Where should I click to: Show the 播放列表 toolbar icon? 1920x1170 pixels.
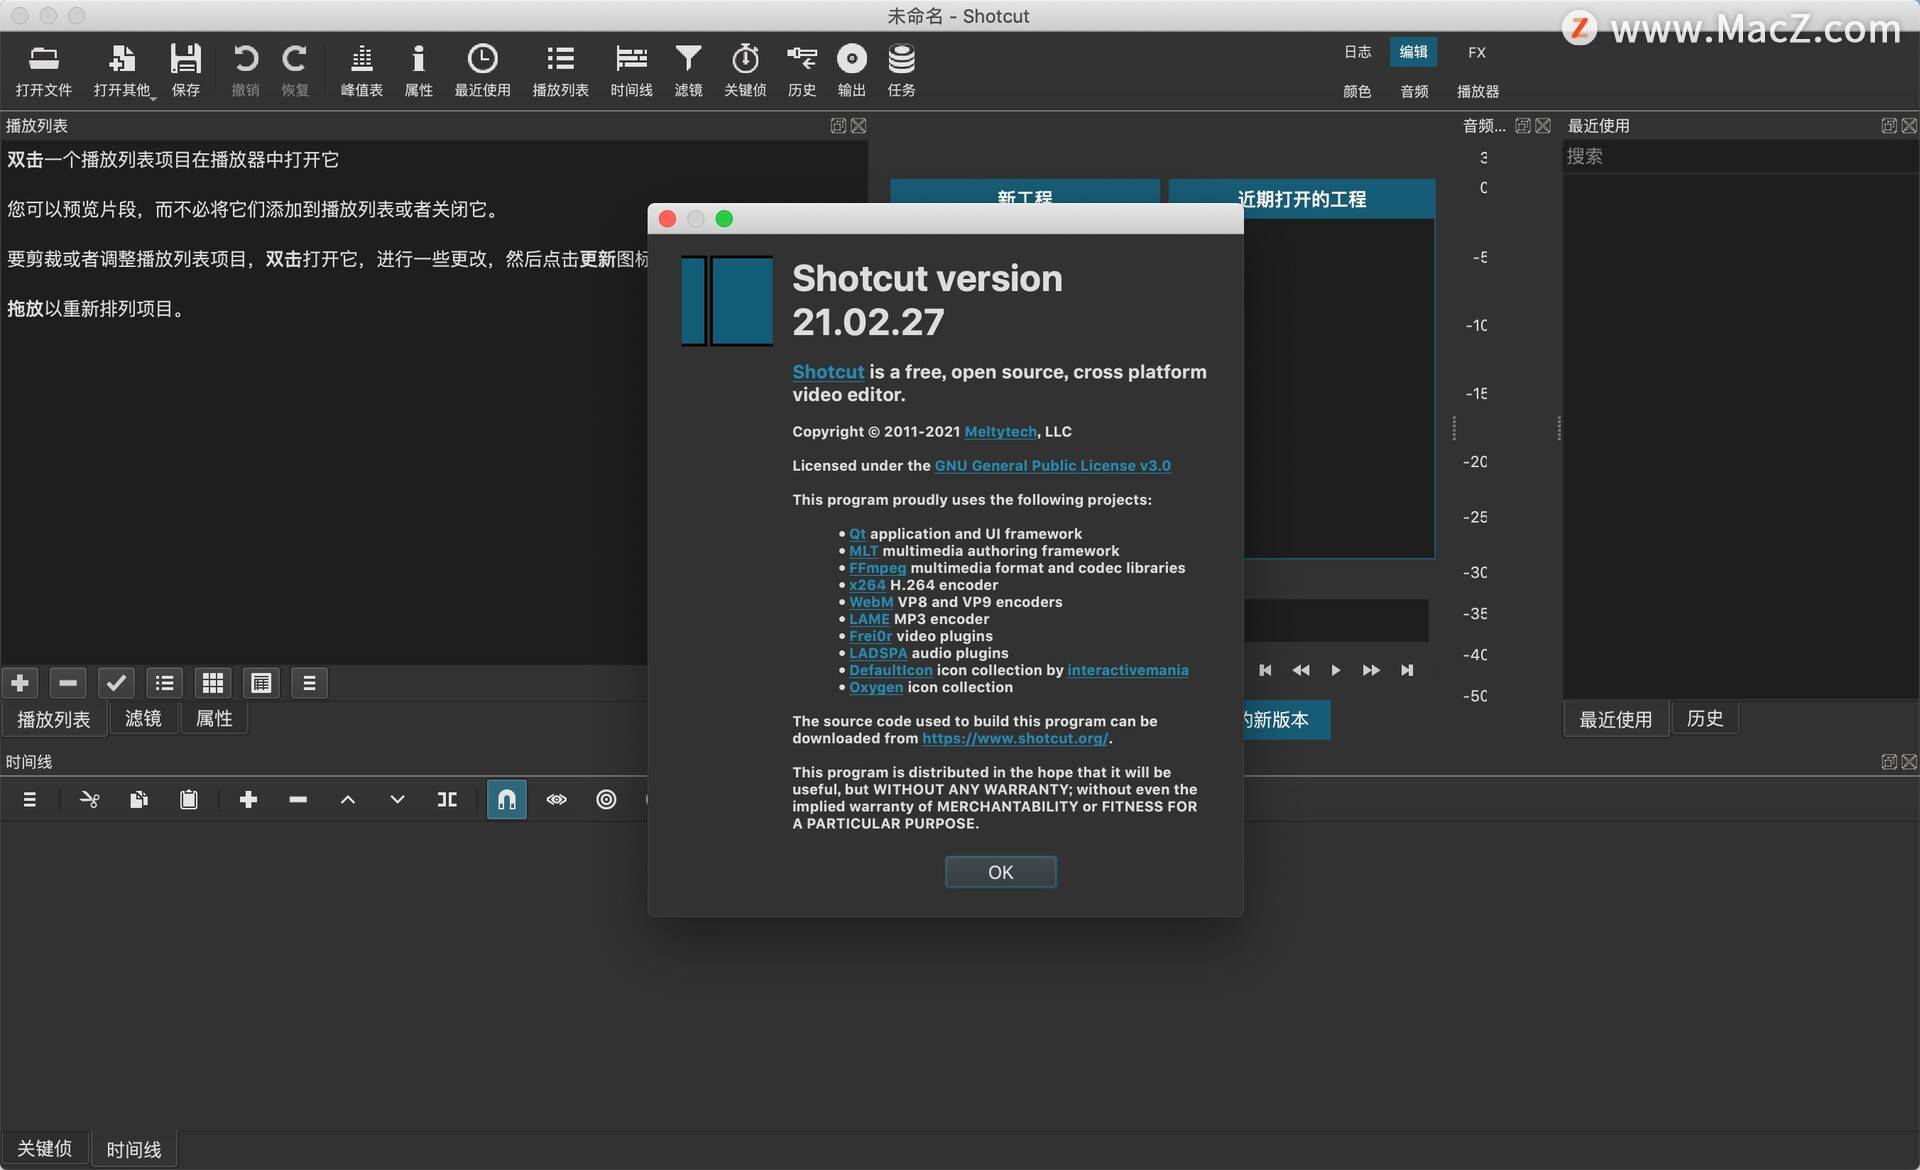[x=560, y=70]
